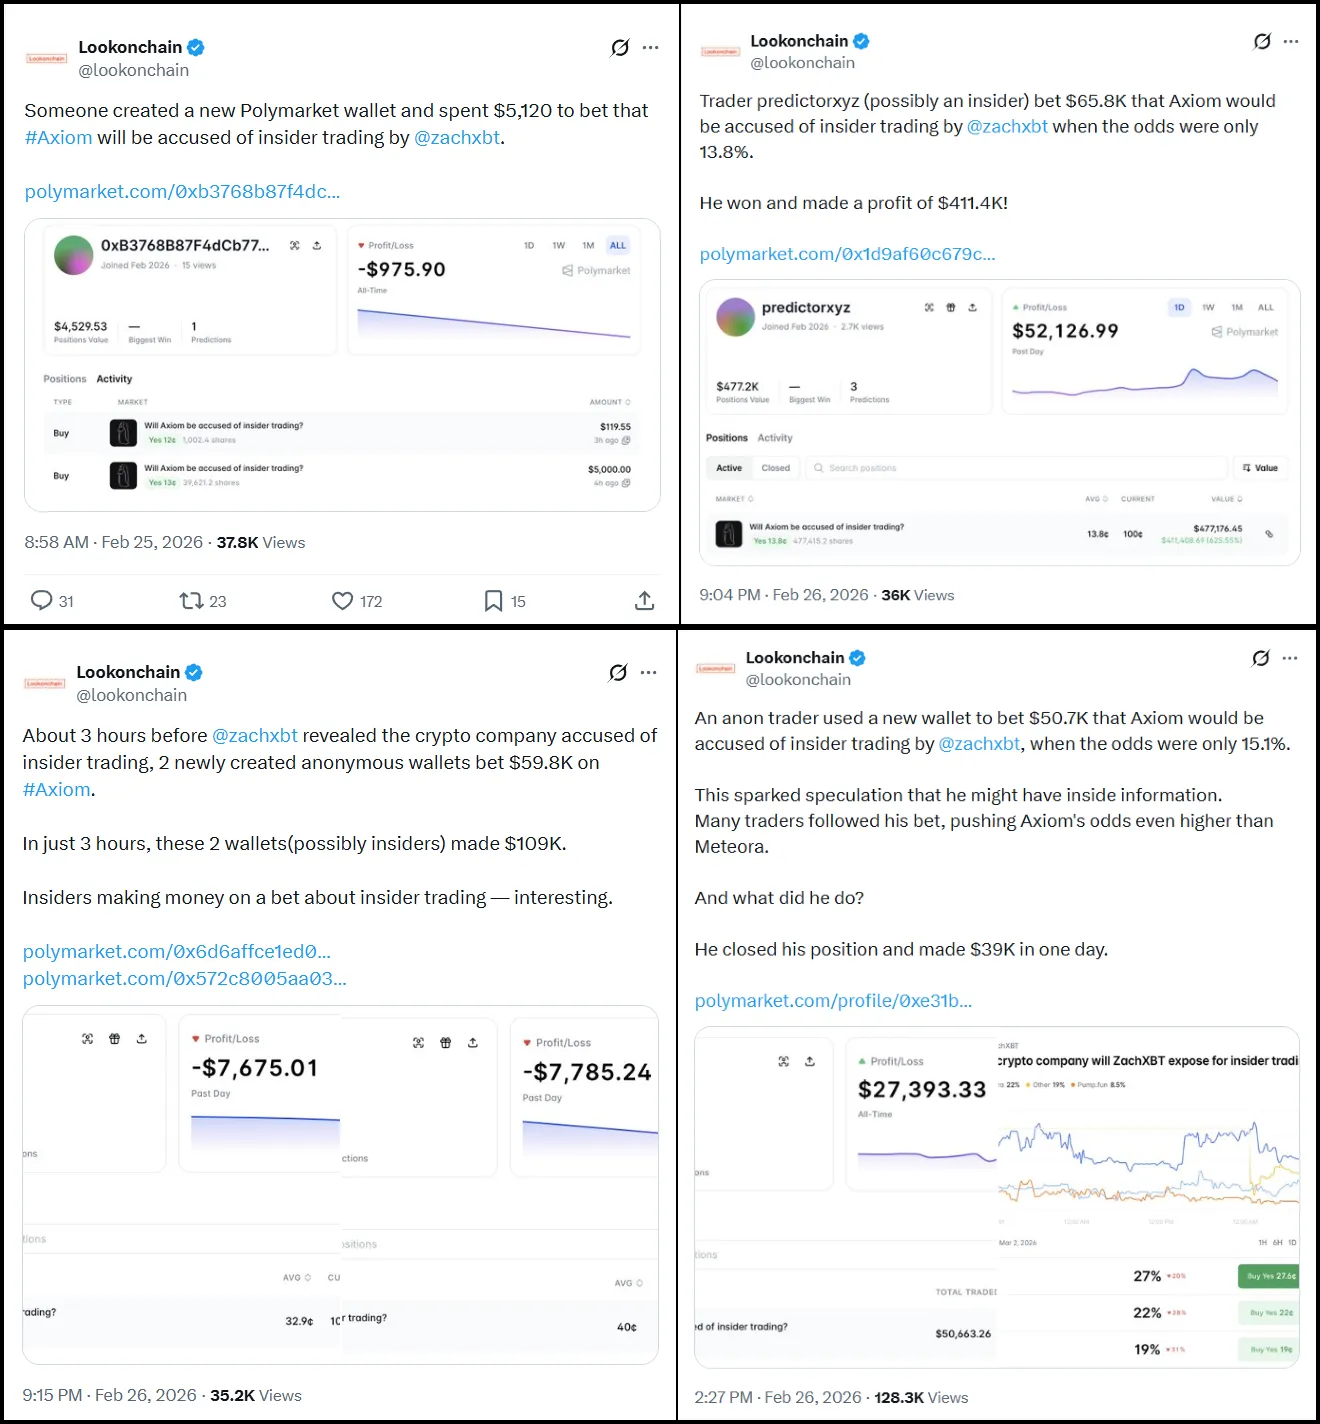
Task: Open the @zachxbt mention in 9:04 PM tweet
Action: tap(1007, 127)
